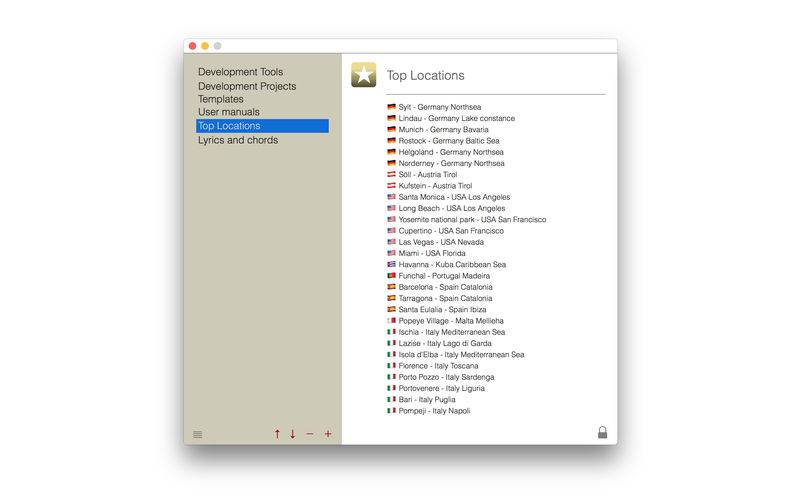Select the highlighted Top Locations sidebar entry
Screen dimensions: 800x500
pos(262,126)
